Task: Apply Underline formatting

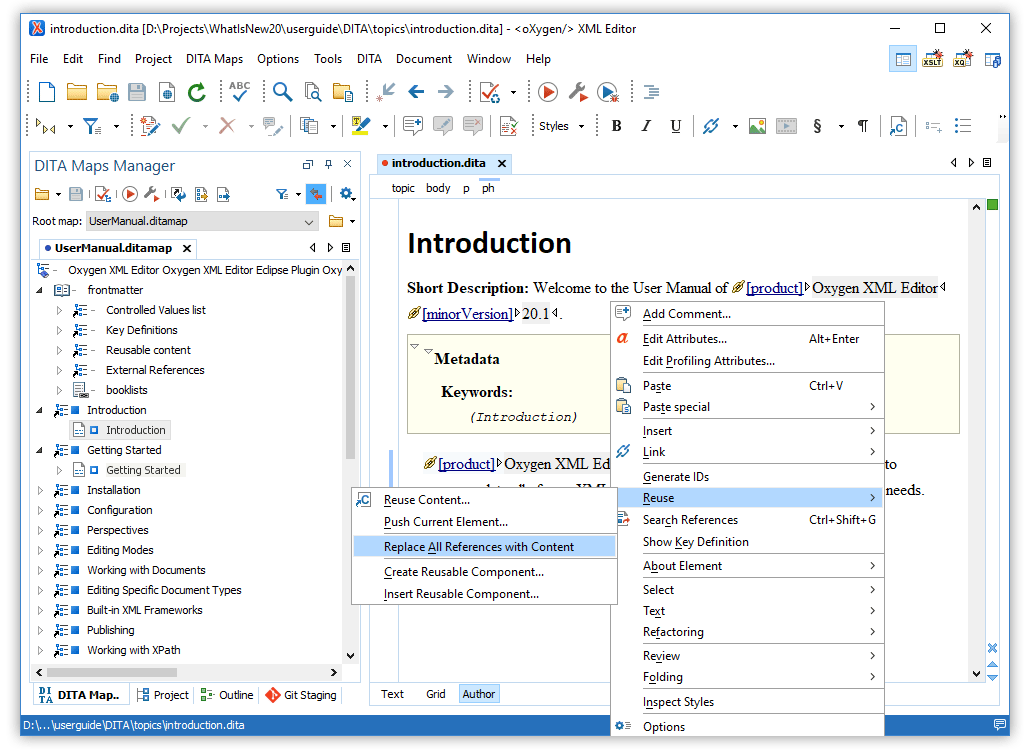Action: point(675,126)
